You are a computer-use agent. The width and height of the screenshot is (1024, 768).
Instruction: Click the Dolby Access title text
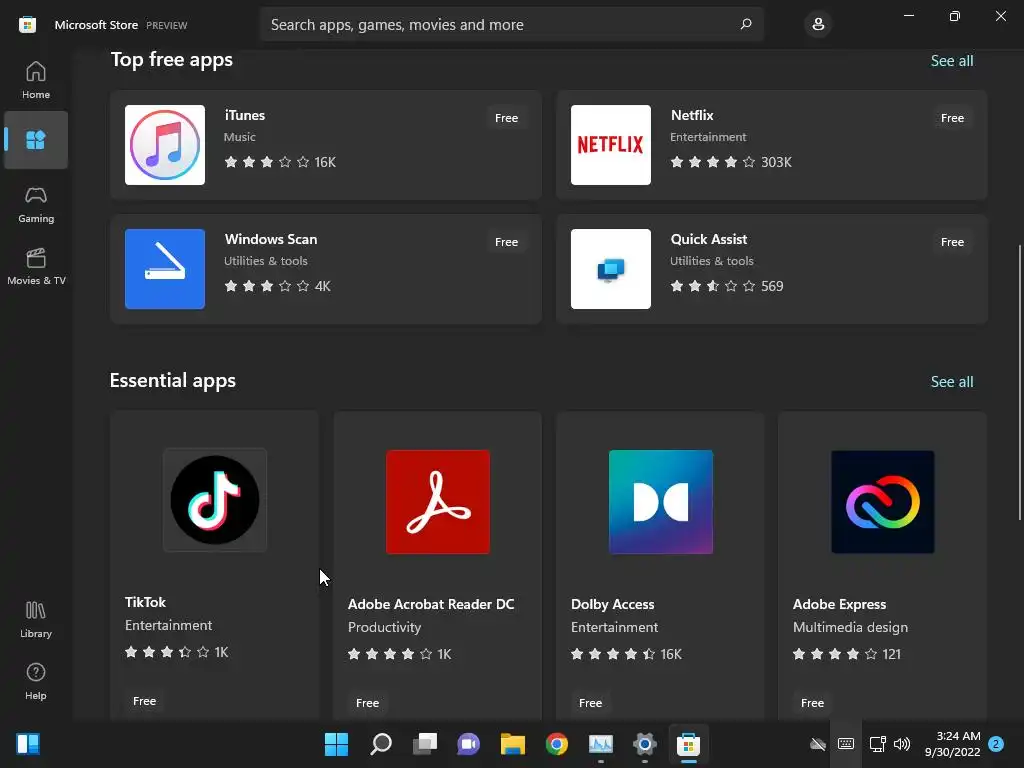point(613,604)
